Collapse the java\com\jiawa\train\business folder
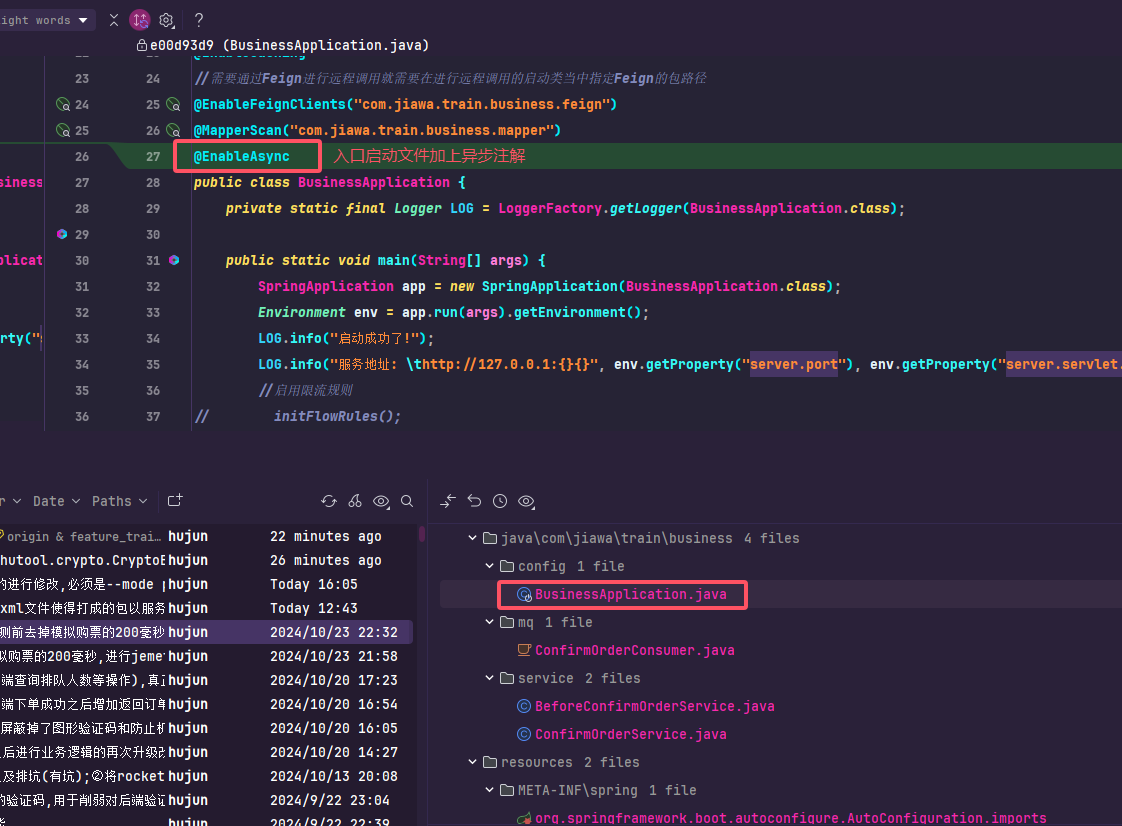The height and width of the screenshot is (826, 1122). click(x=472, y=538)
